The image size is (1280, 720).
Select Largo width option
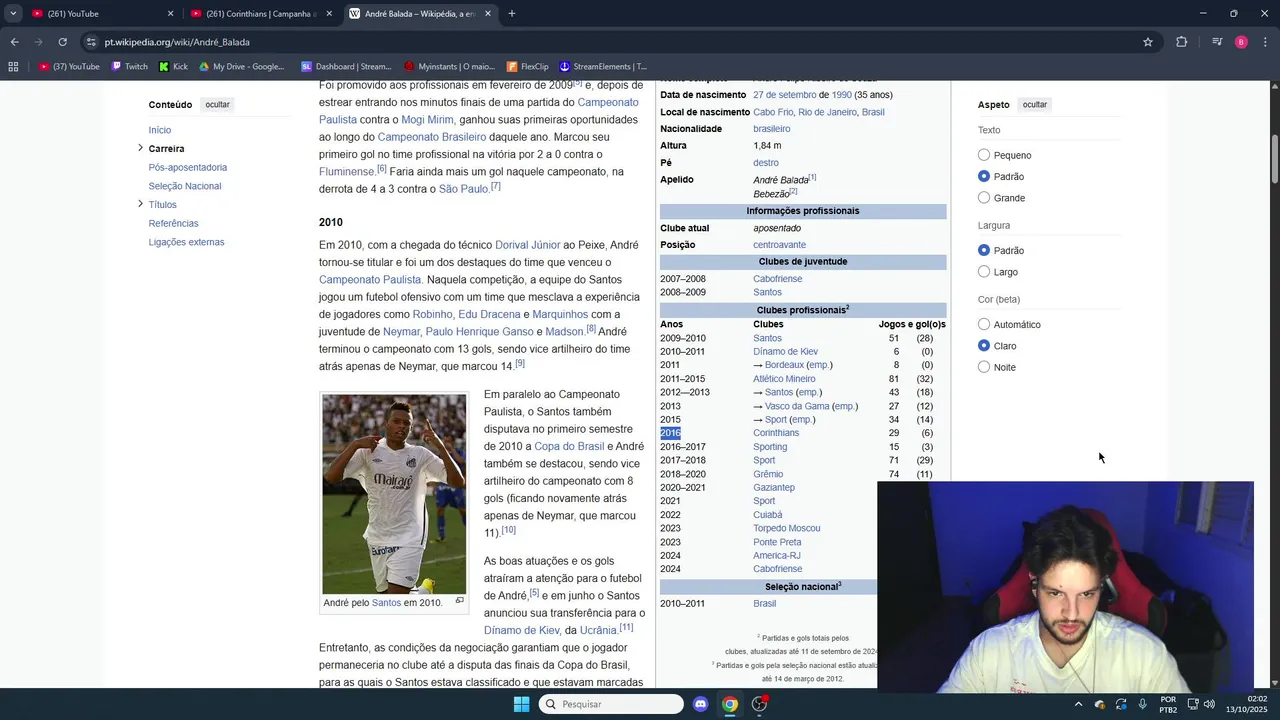(984, 271)
